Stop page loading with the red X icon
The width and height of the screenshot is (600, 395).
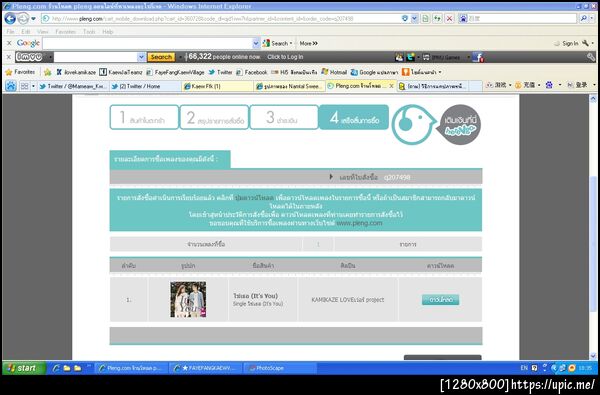[449, 18]
